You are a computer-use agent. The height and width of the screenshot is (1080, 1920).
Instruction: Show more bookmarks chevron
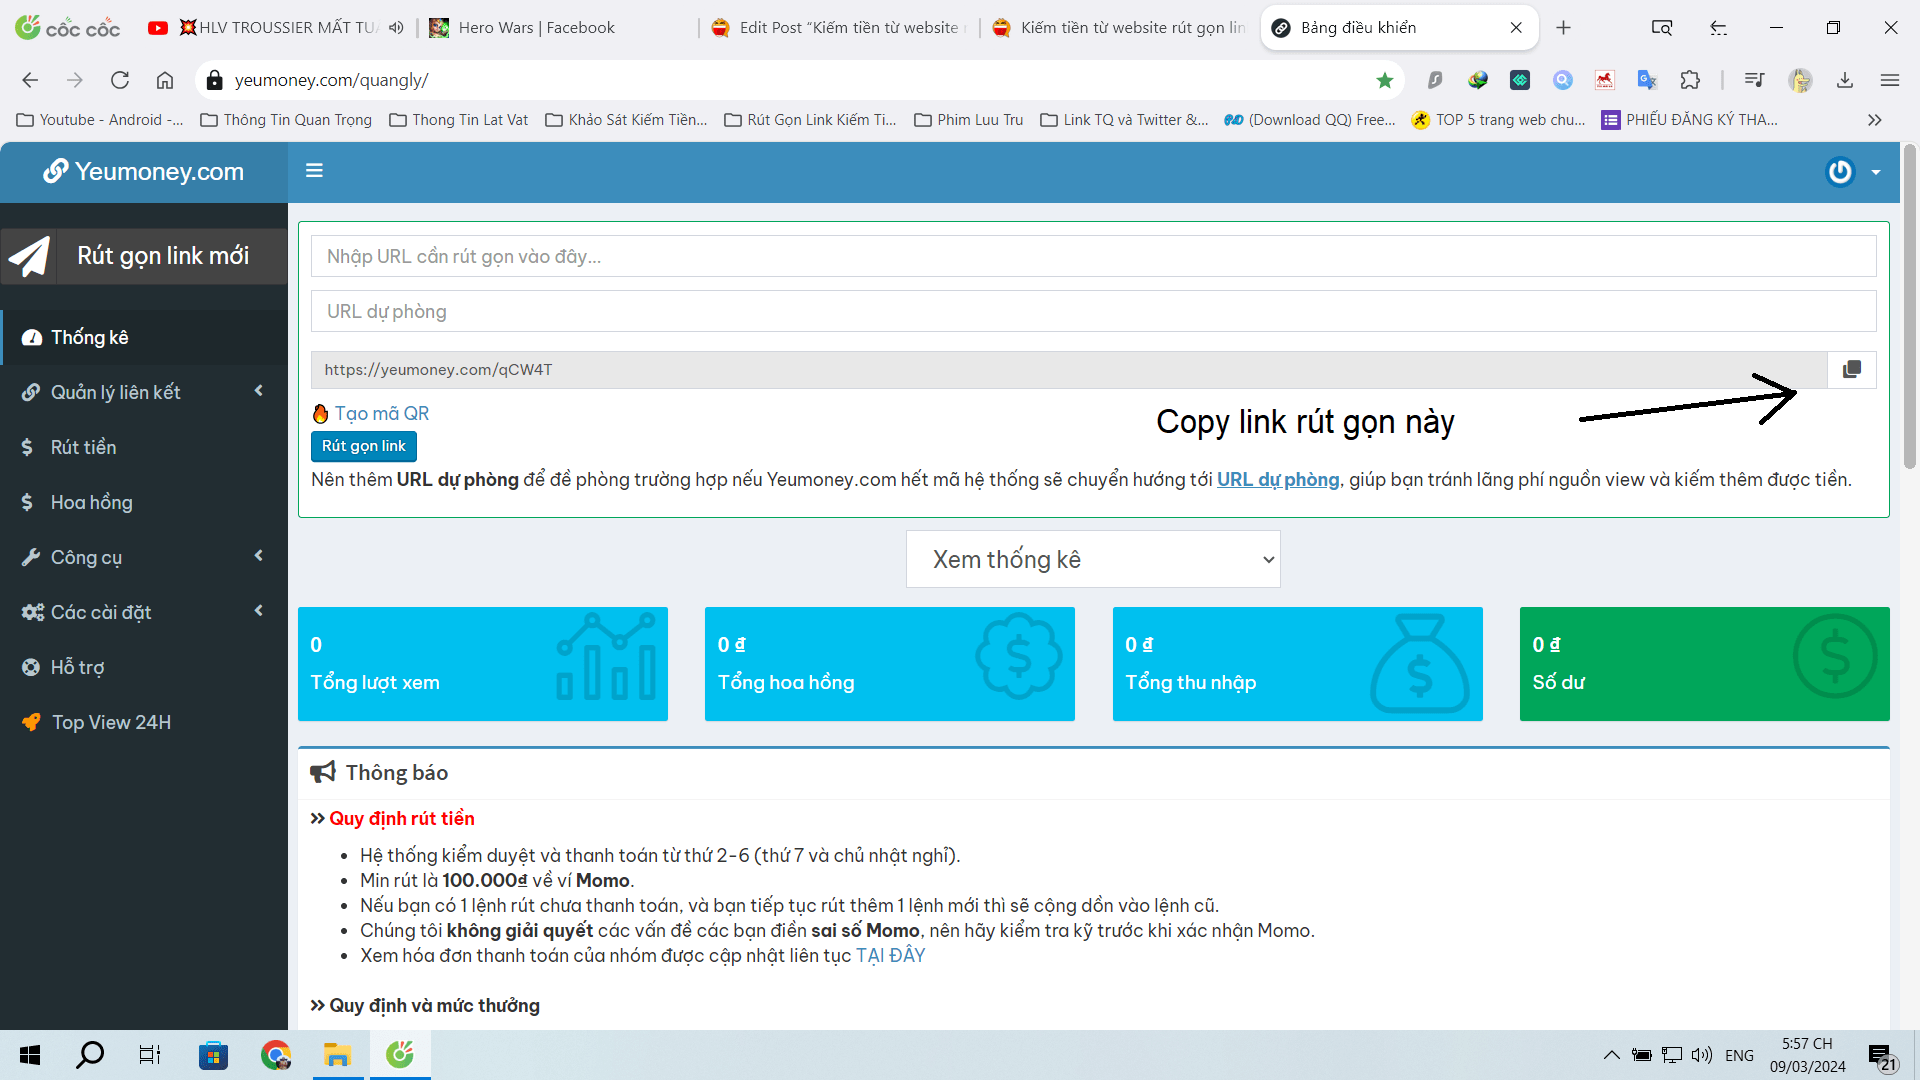(x=1875, y=120)
